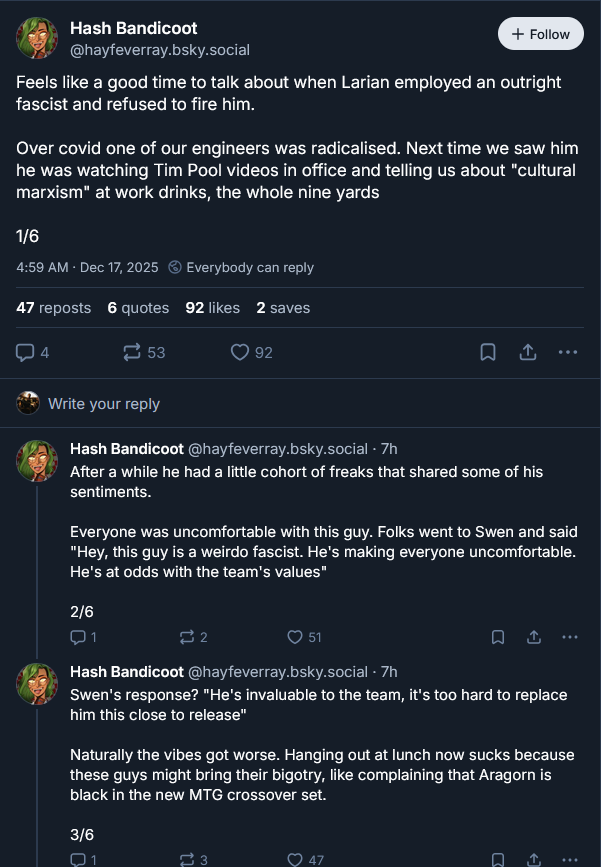Viewport: 601px width, 867px height.
Task: Click the Write your reply field
Action: 104,404
